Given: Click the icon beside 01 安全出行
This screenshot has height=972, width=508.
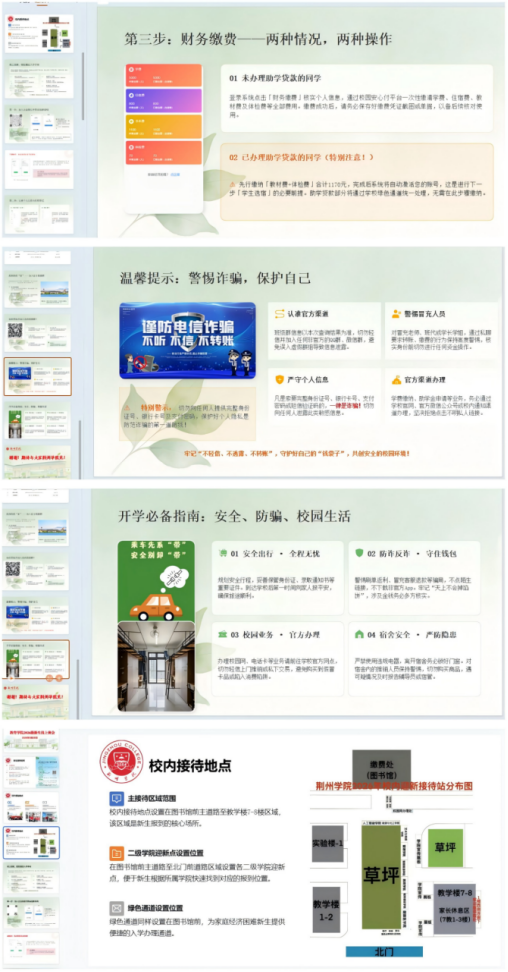Looking at the screenshot, I should pyautogui.click(x=221, y=552).
